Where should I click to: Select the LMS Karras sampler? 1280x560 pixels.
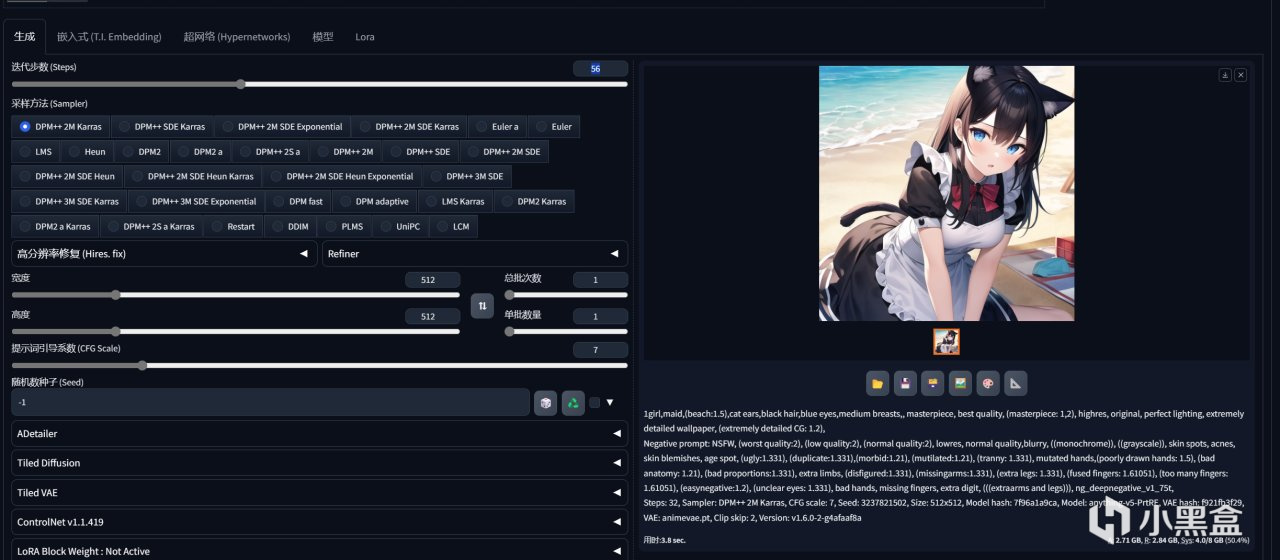click(x=454, y=202)
